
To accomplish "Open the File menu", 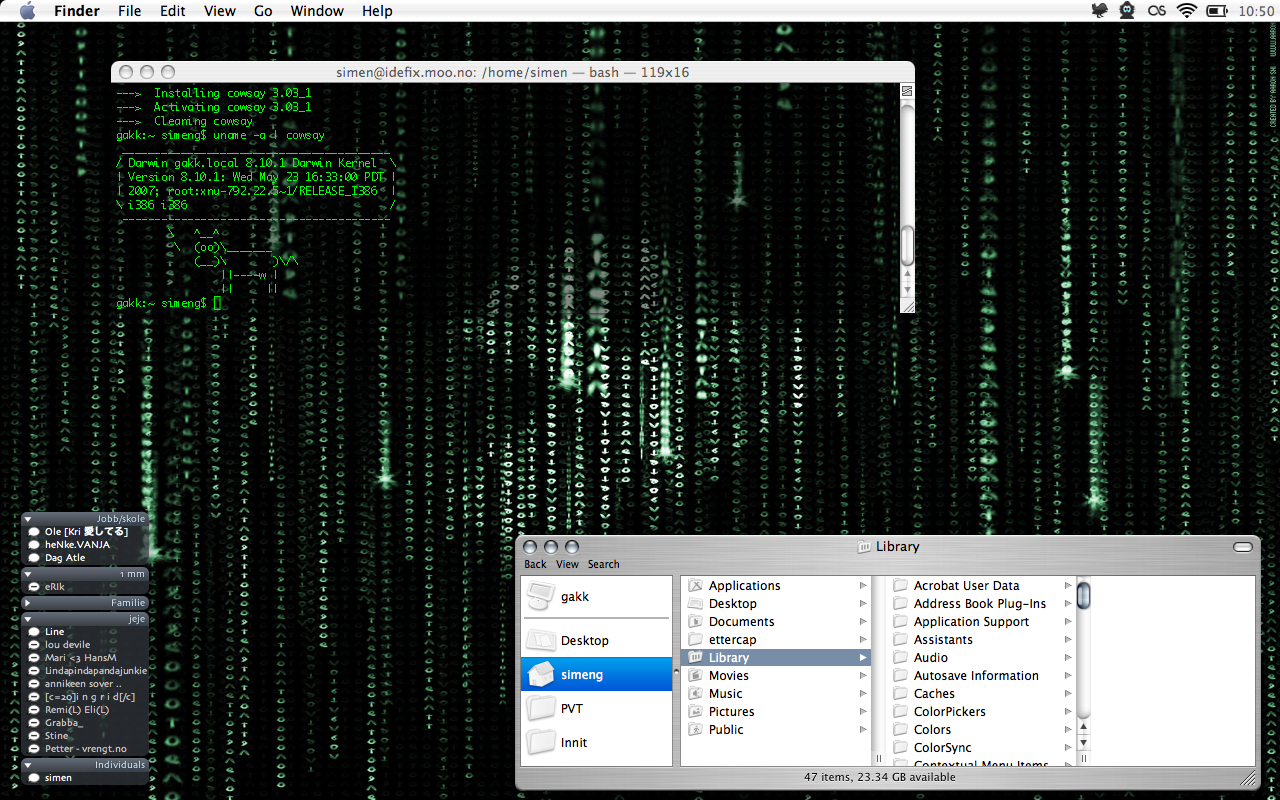I will point(129,11).
